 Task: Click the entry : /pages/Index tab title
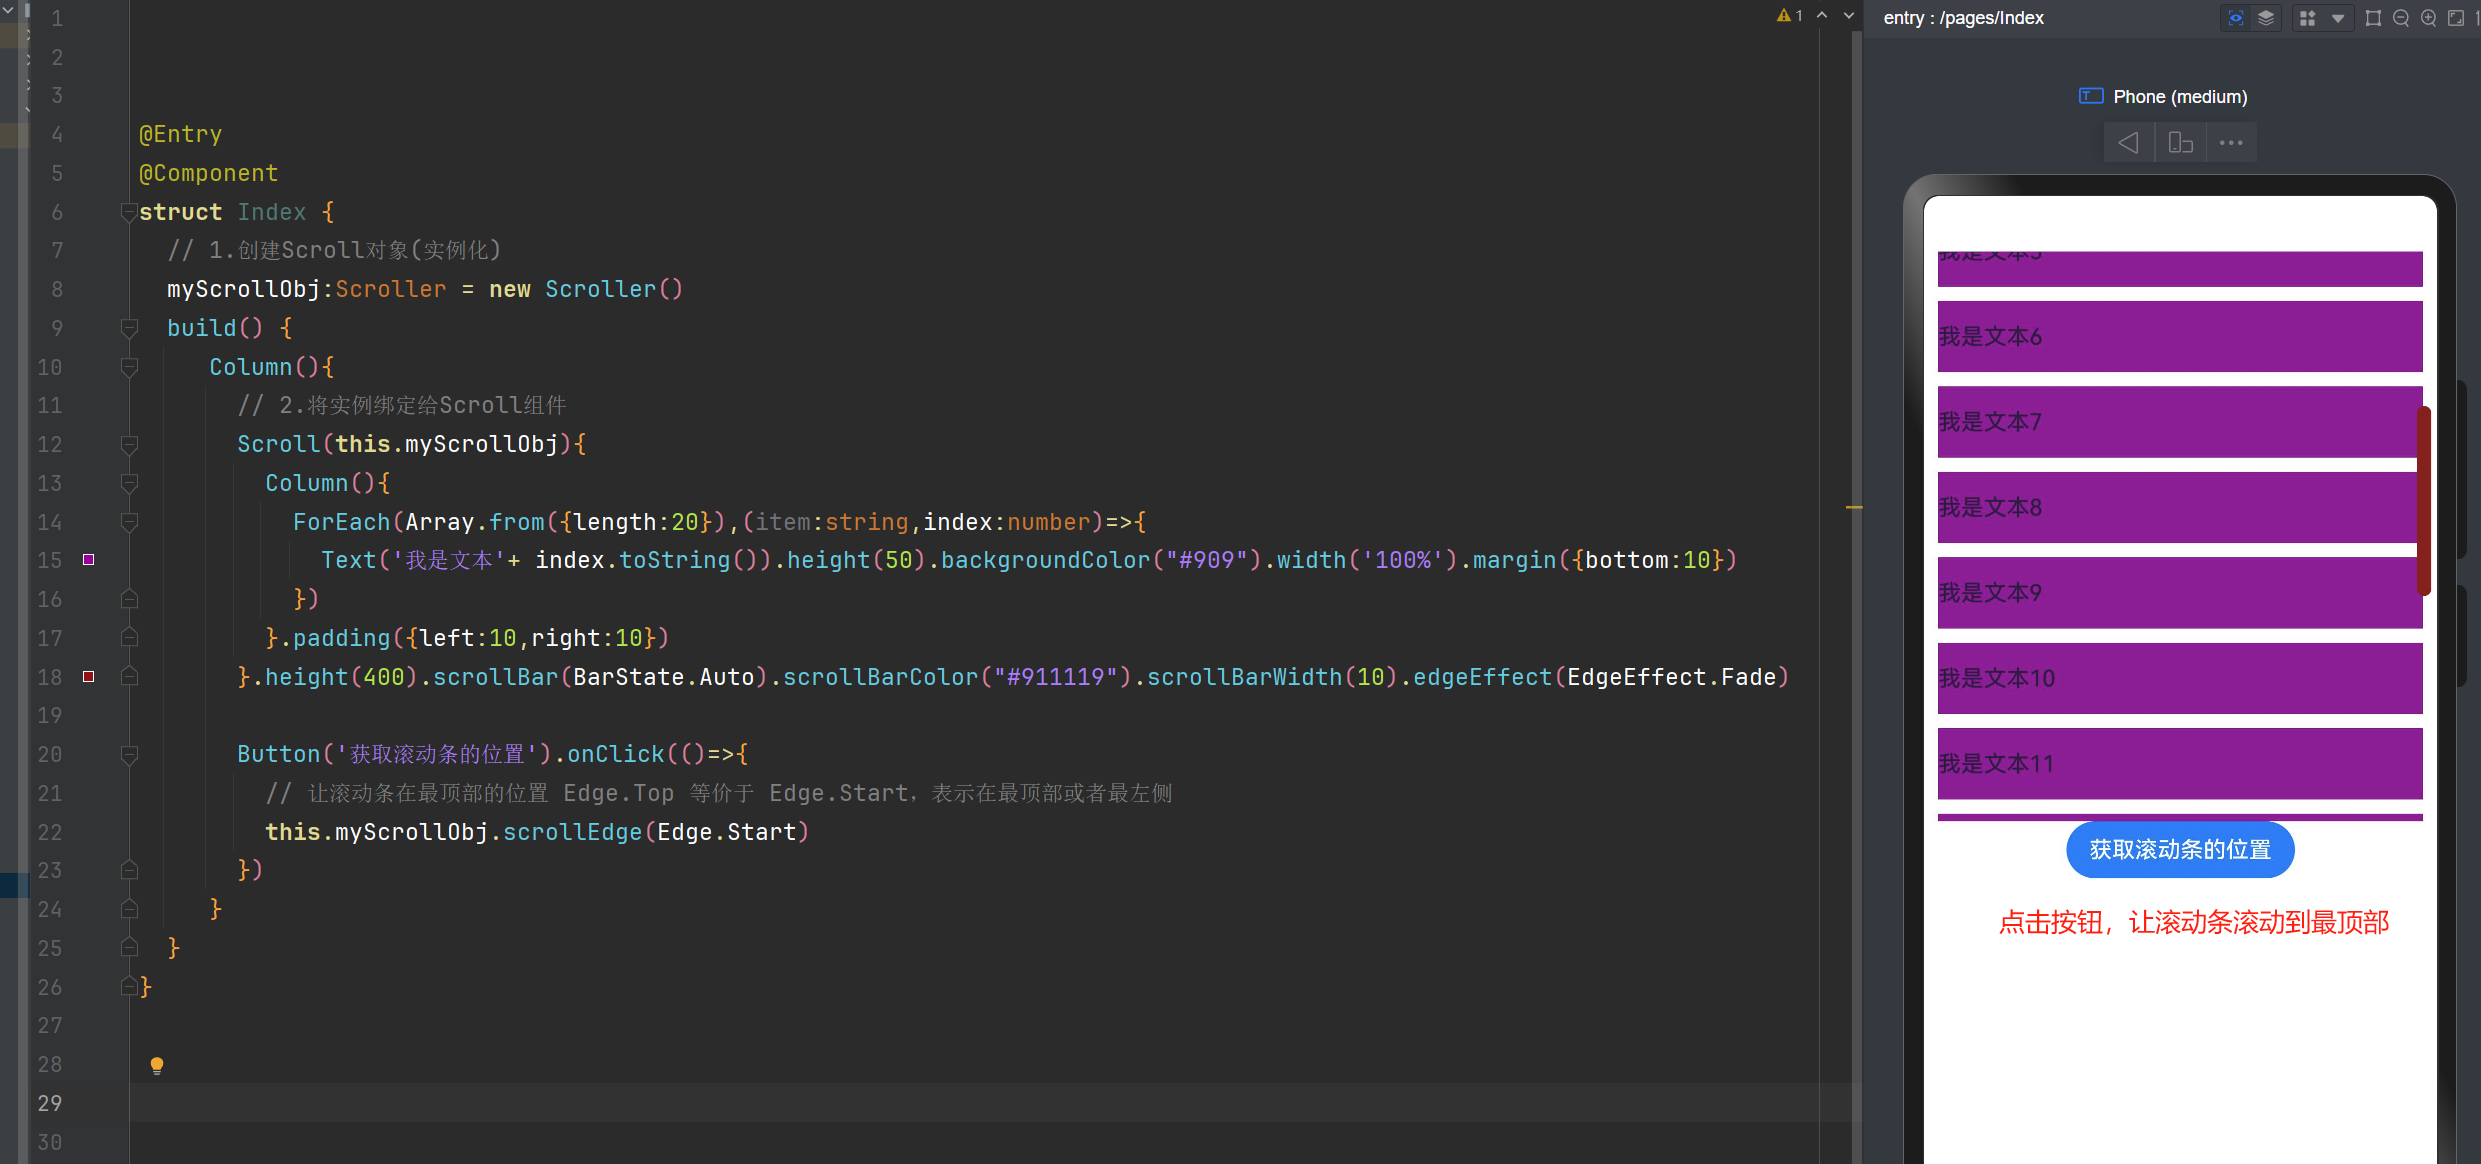coord(1963,18)
